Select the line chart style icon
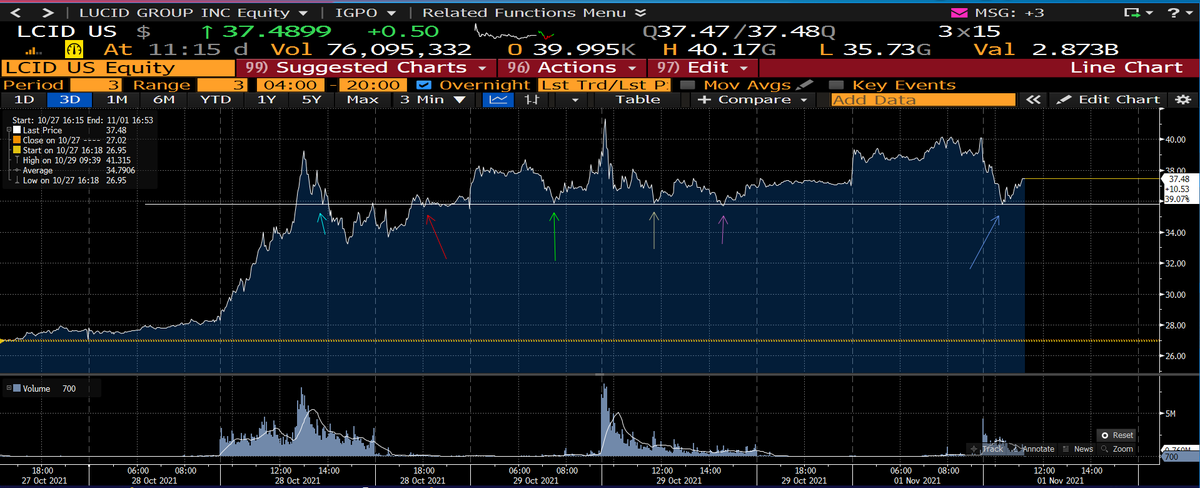The height and width of the screenshot is (488, 1200). (496, 99)
